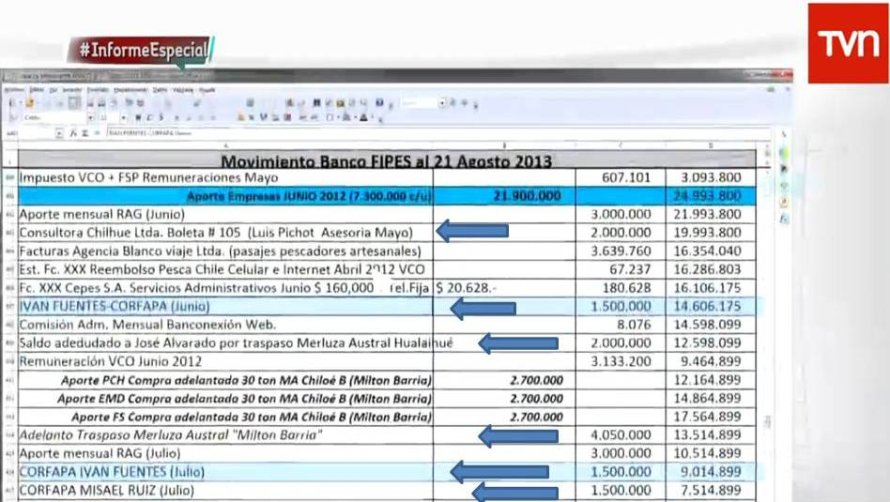The width and height of the screenshot is (890, 502).
Task: Select the value 180.628
Action: tap(620, 288)
